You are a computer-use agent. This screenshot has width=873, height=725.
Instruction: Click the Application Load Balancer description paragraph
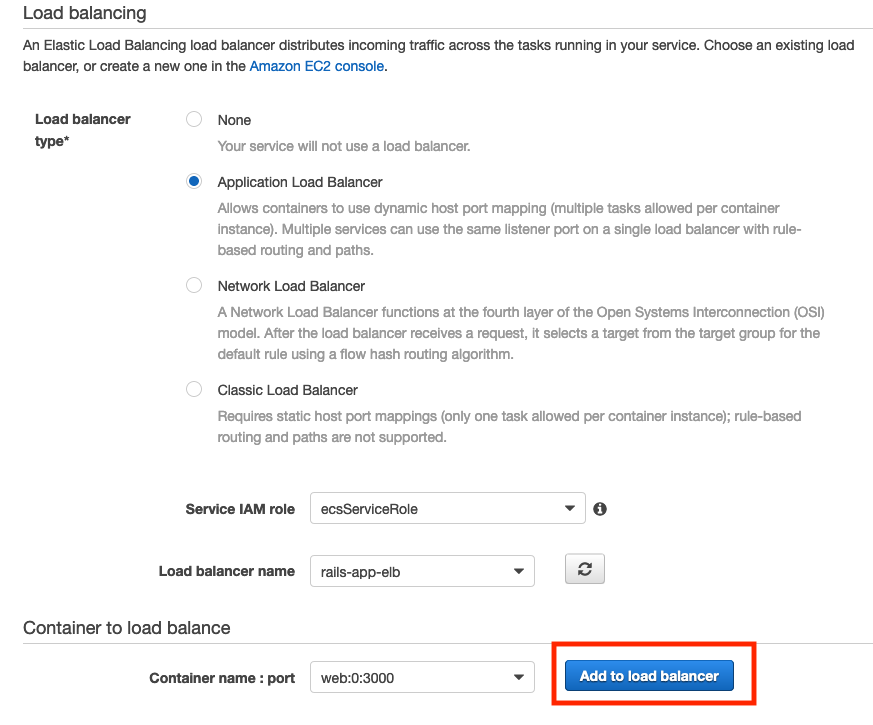coord(509,229)
